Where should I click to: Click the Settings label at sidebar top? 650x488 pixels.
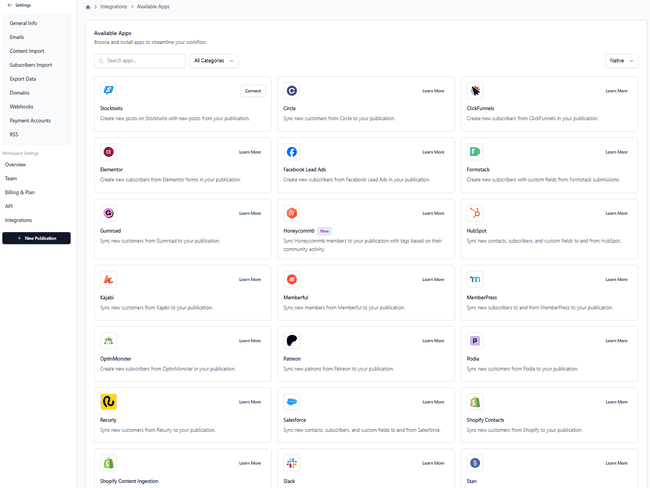pyautogui.click(x=23, y=5)
